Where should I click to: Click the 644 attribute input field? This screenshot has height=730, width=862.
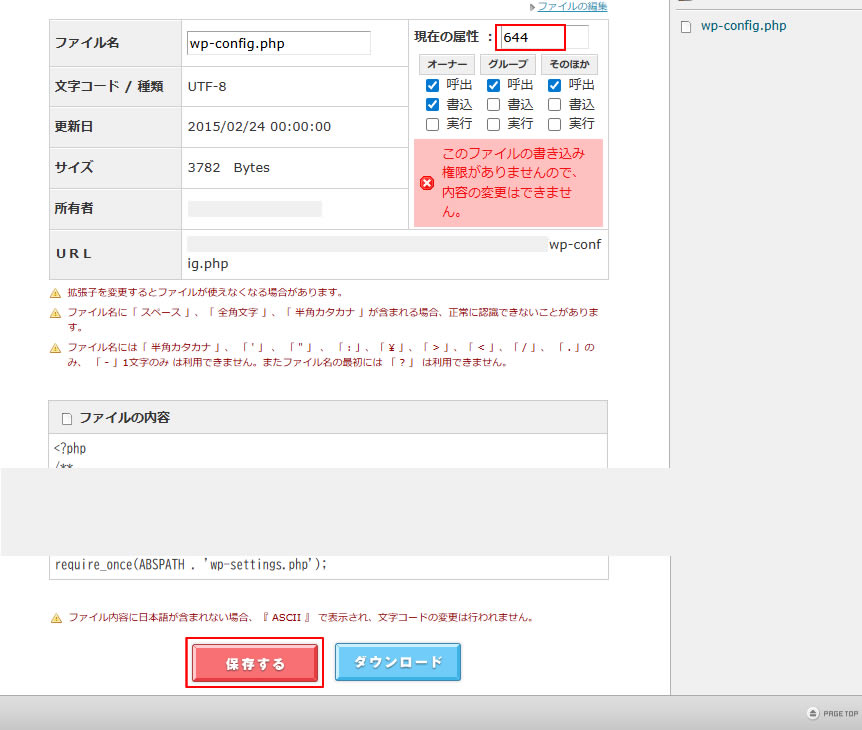pos(530,36)
